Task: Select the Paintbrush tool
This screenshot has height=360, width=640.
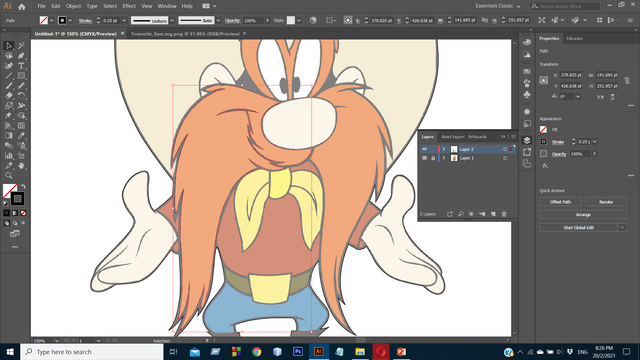Action: click(x=9, y=86)
